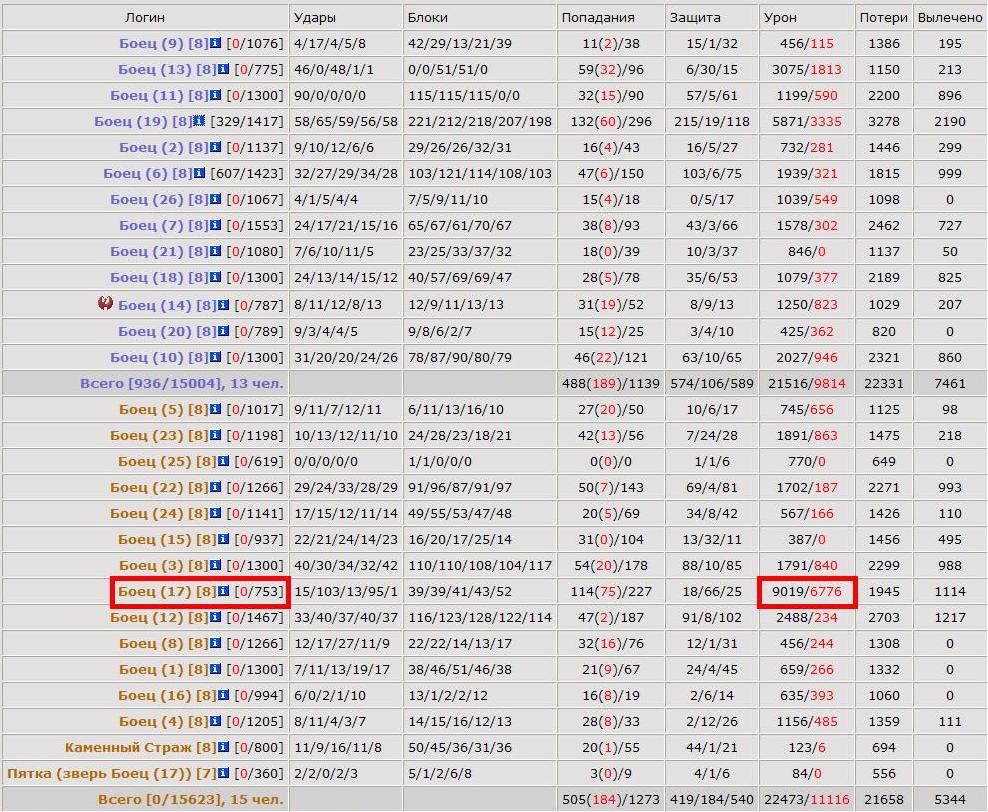Click info icon beside Пятка (зверь Боец (17))

(x=224, y=772)
